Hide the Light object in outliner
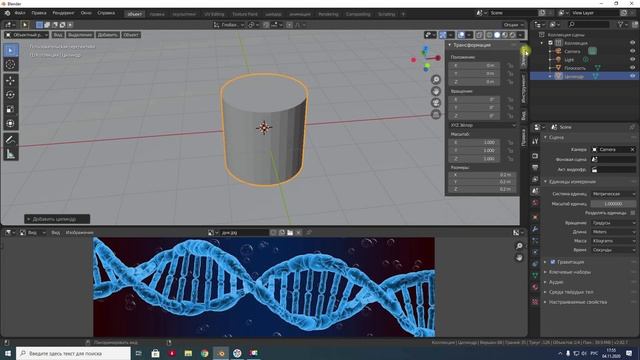Image resolution: width=640 pixels, height=360 pixels. 632,60
